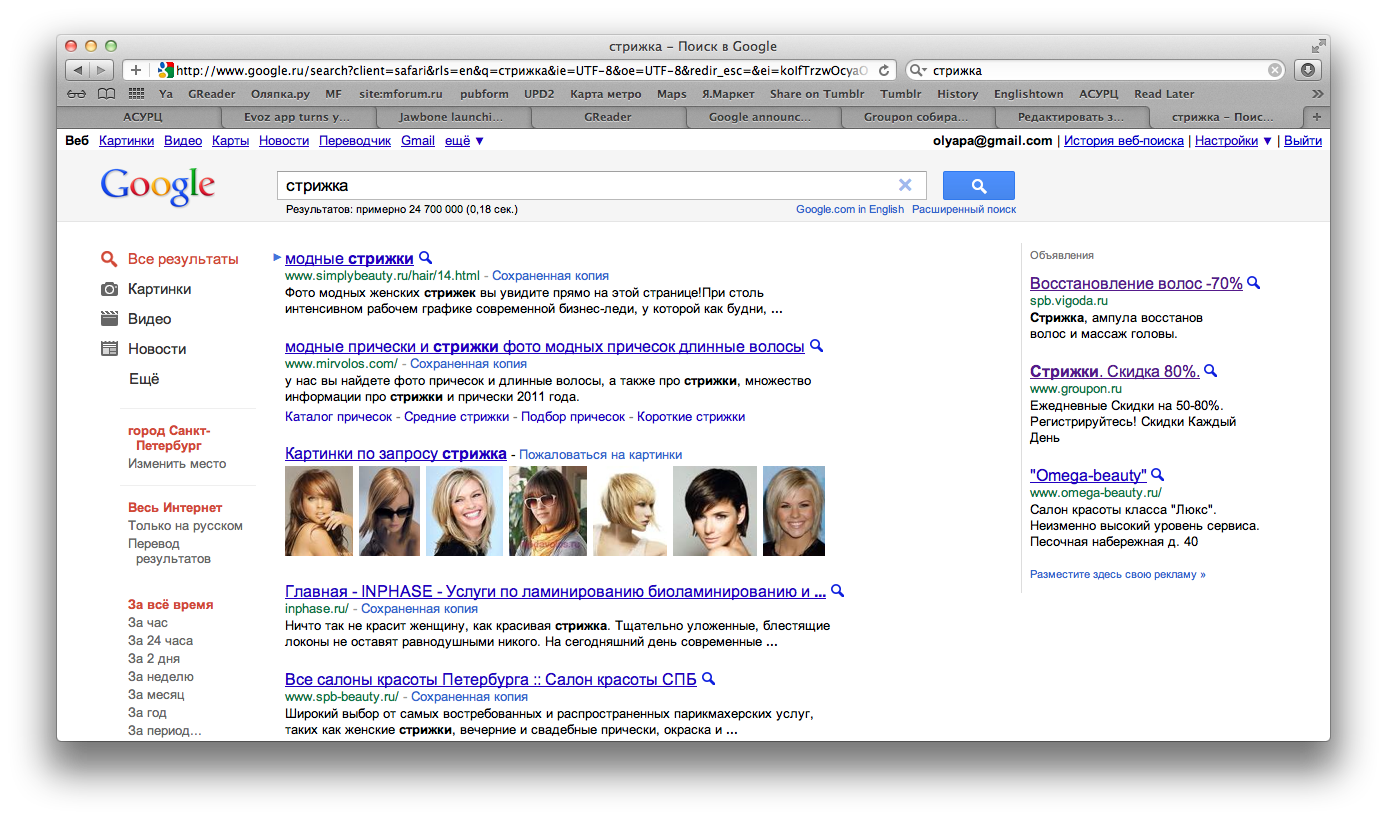Screen dimensions: 1387x820
Task: Enter full screen with the arrows icon
Action: pos(1319,46)
